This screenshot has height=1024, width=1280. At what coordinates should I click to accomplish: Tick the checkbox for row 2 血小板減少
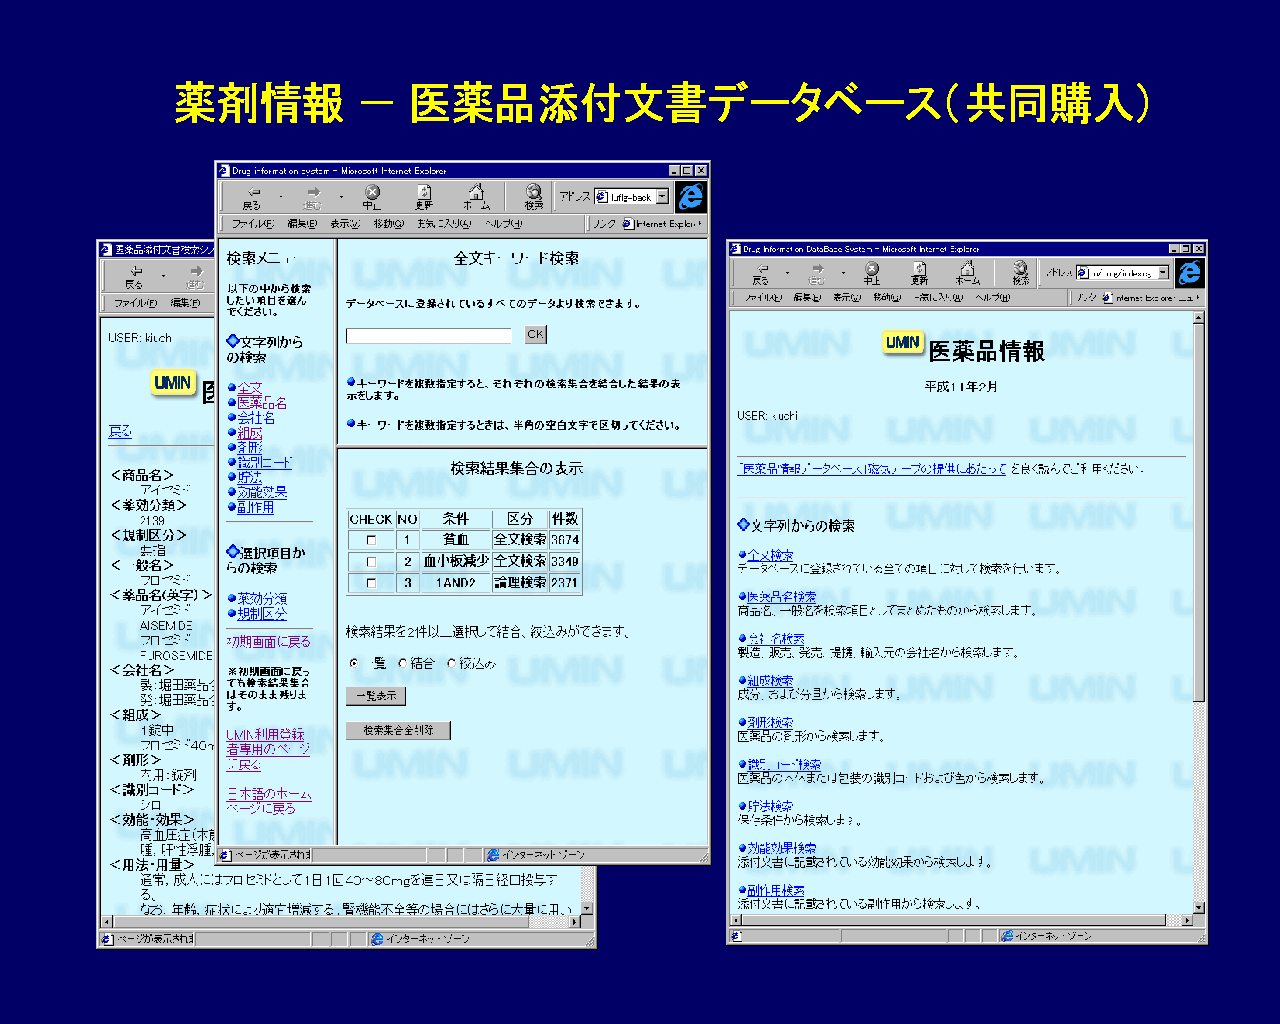click(372, 562)
